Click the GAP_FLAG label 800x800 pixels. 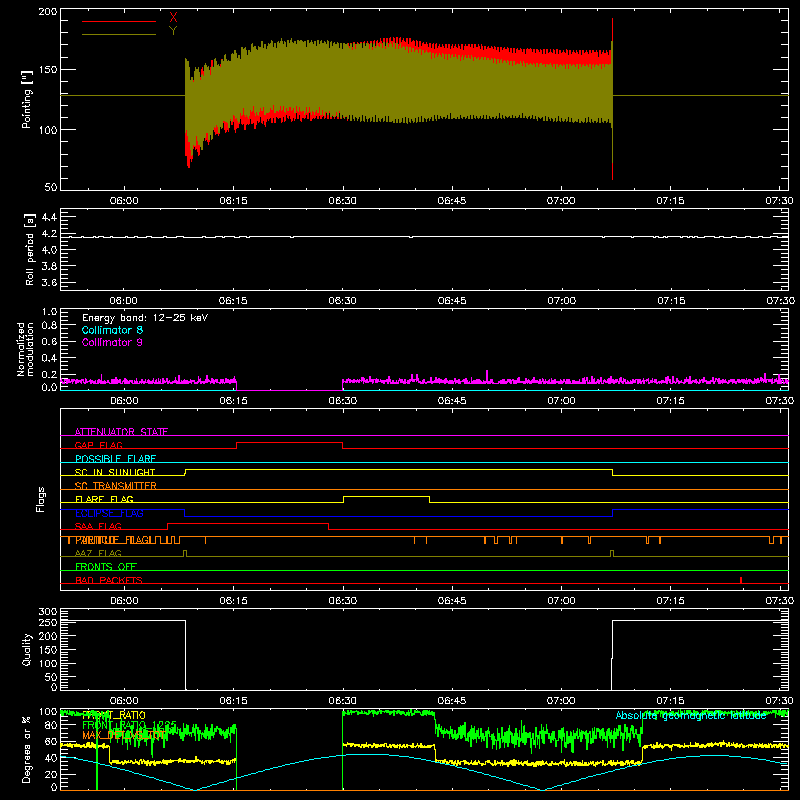[98, 445]
